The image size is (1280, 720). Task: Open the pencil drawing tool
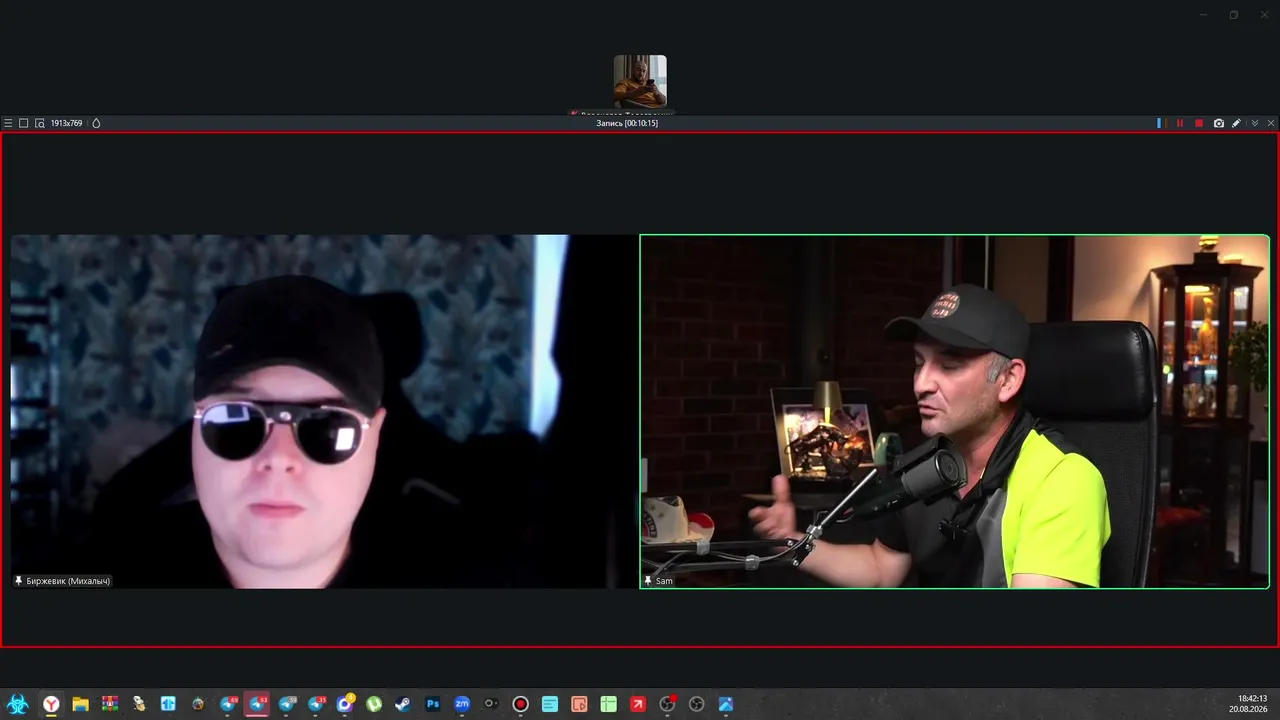pyautogui.click(x=1237, y=123)
